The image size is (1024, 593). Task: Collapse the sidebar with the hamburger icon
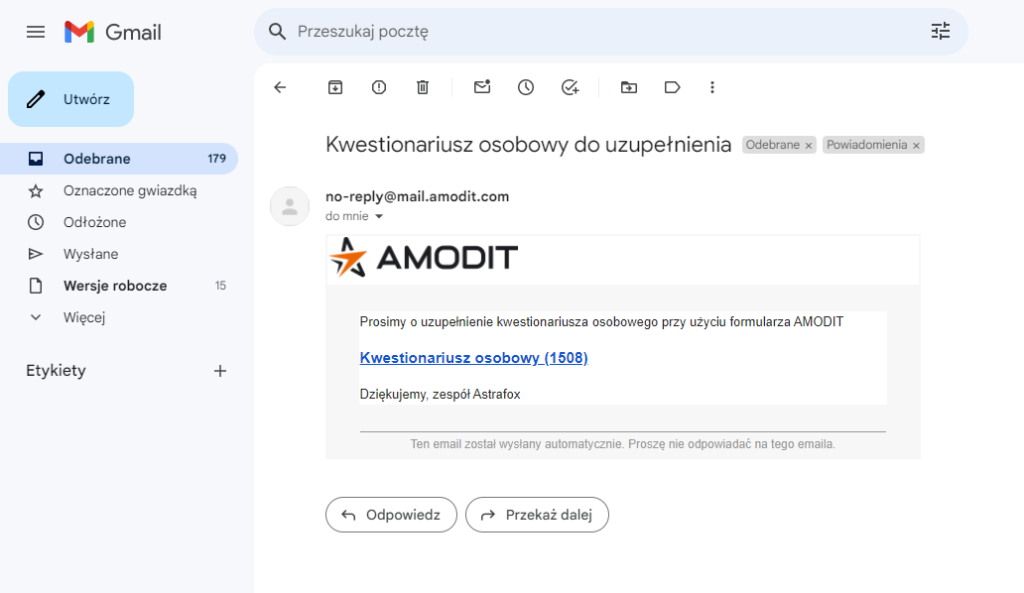(x=35, y=31)
